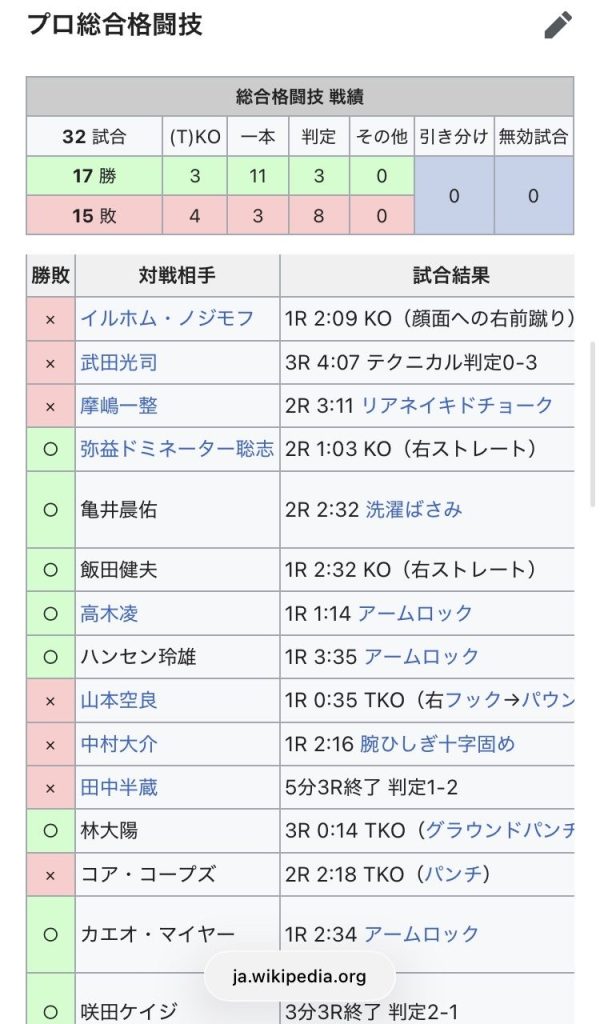Viewport: 600px width, 1024px height.
Task: Tap the ja.wikipedia.org address pill
Action: [x=300, y=977]
